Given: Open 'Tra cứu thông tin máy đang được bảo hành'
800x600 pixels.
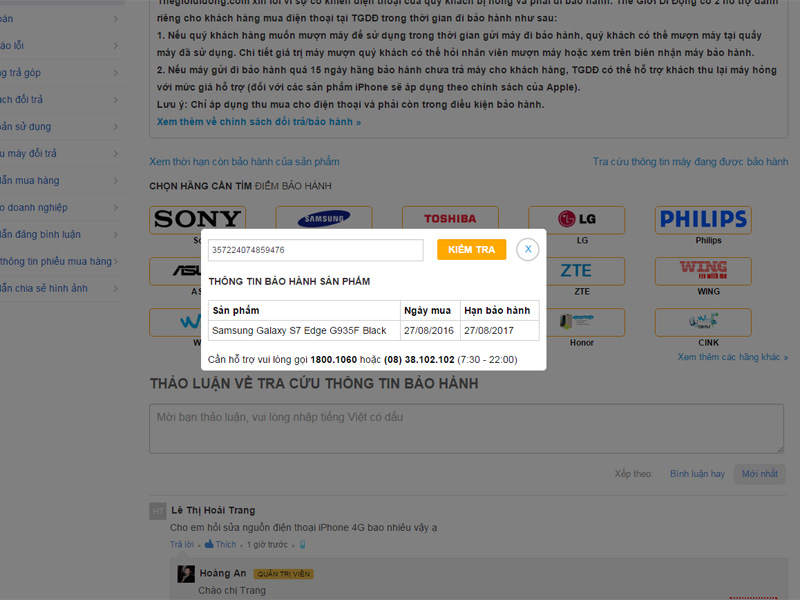Looking at the screenshot, I should point(690,162).
